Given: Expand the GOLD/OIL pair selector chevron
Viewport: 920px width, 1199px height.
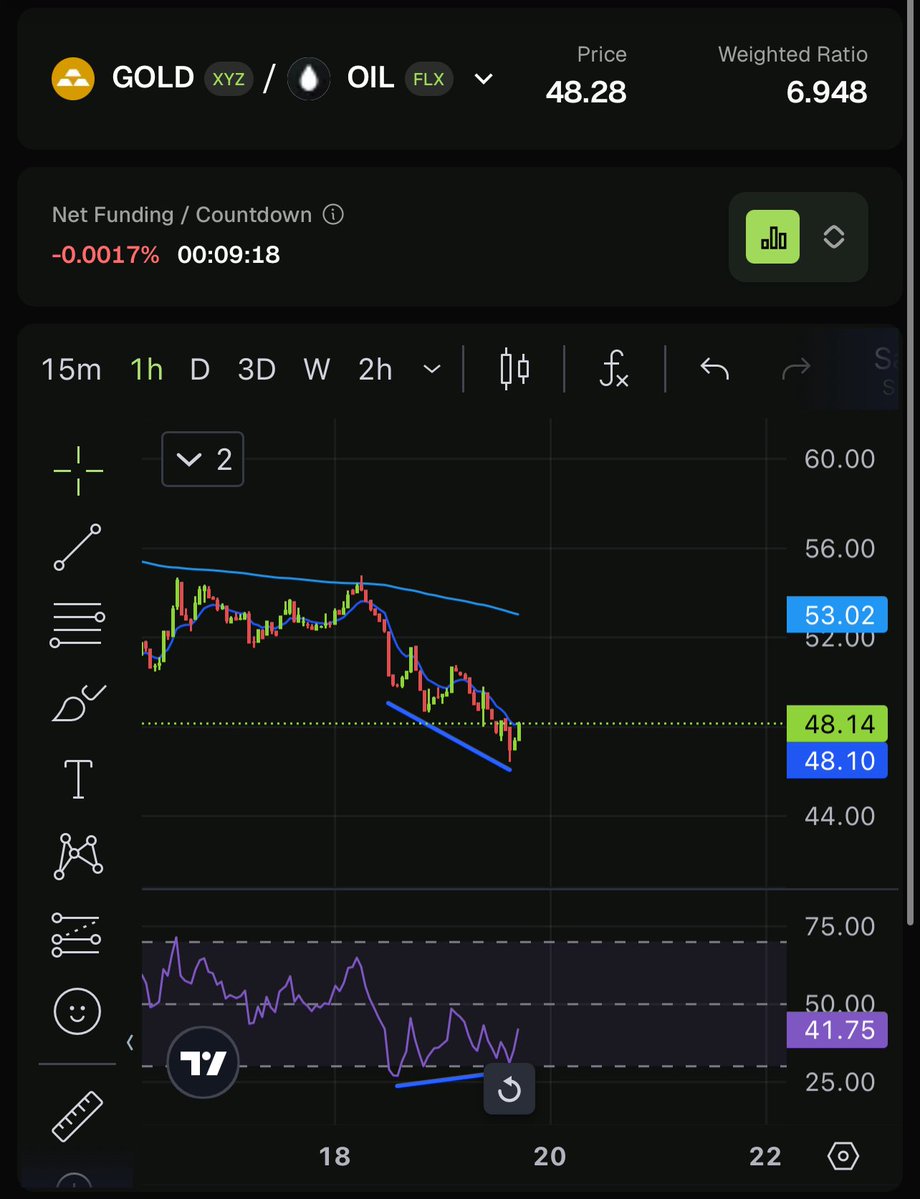Looking at the screenshot, I should coord(483,79).
